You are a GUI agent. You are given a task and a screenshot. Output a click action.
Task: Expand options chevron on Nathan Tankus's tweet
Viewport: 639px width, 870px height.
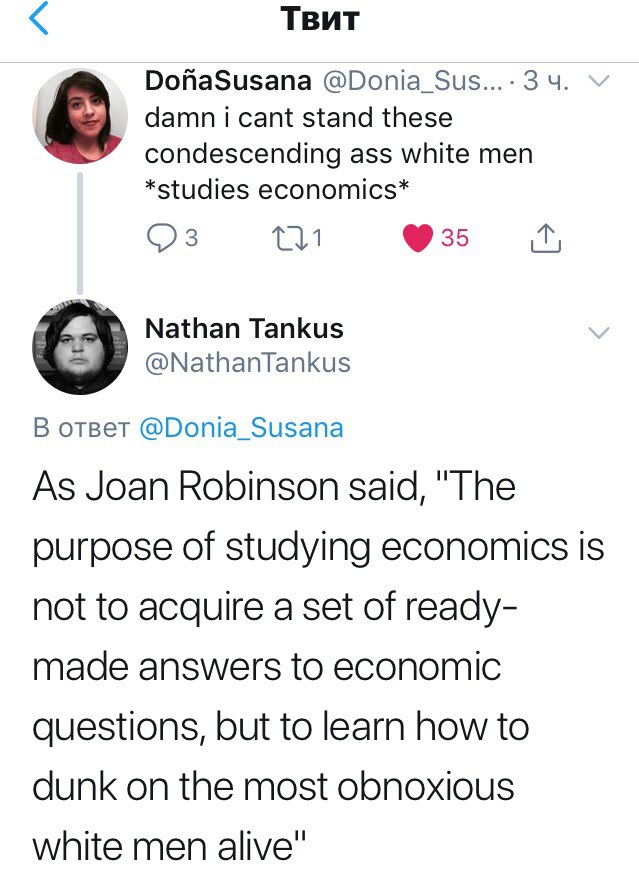click(x=598, y=333)
